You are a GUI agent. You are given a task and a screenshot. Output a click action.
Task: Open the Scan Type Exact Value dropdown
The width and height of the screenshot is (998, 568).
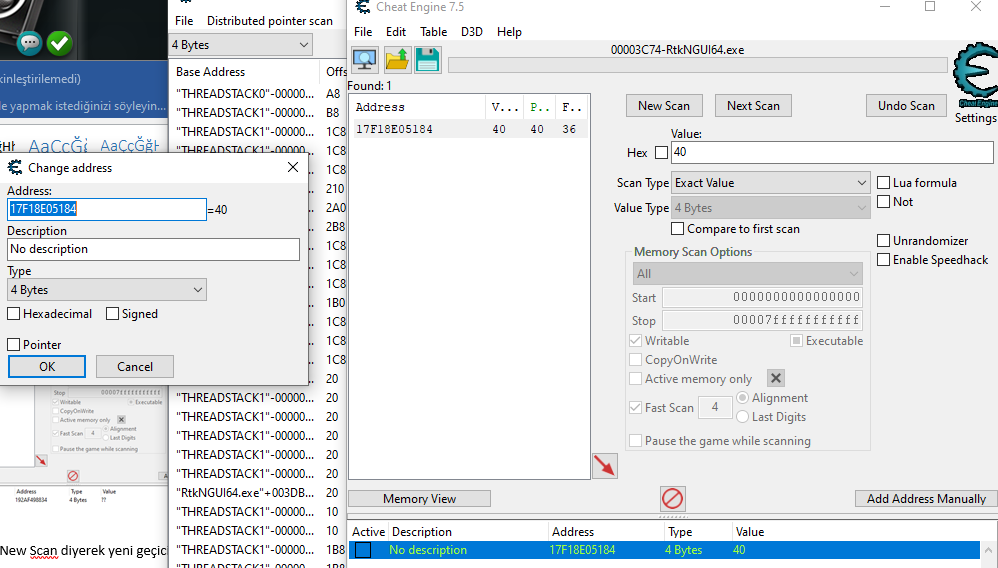[x=771, y=183]
